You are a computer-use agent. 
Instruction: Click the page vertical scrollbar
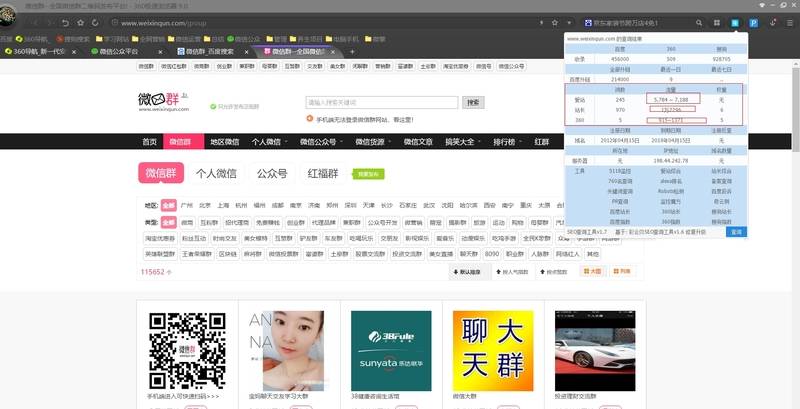tap(796, 110)
